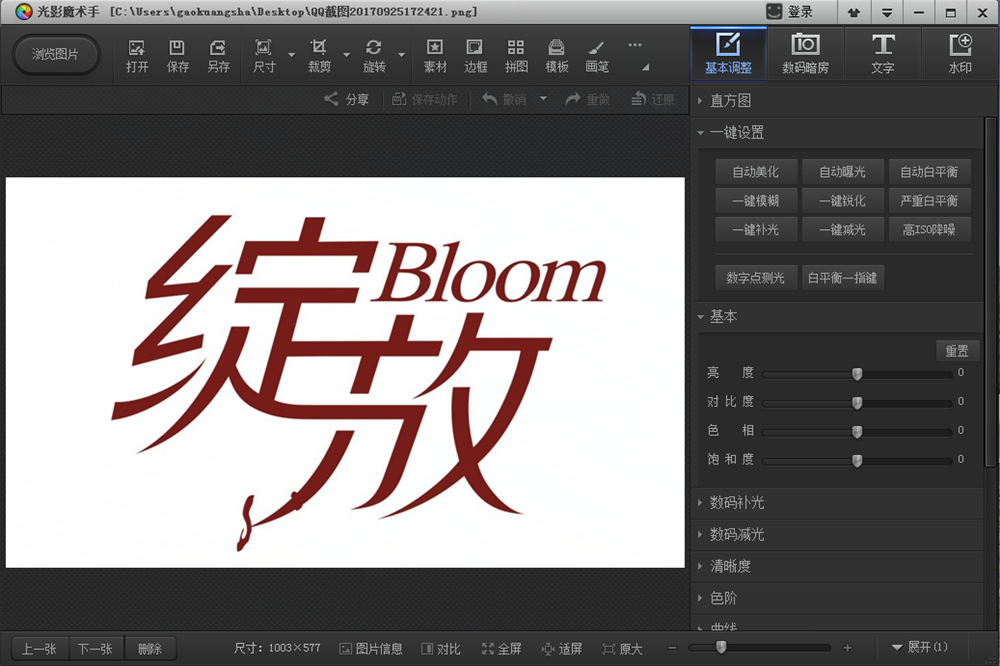Click 适屏 (Fit to screen) icon
The height and width of the screenshot is (666, 1000).
(x=562, y=649)
